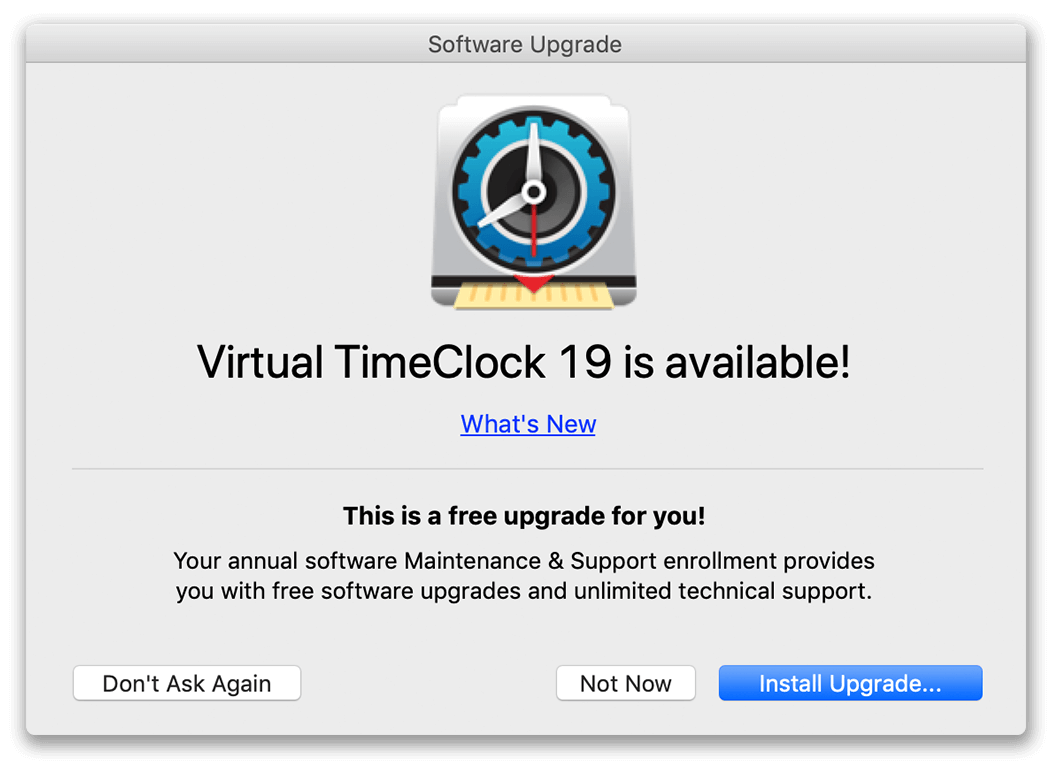Click the blue underlined What's New text
This screenshot has height=762, width=1056.
tap(528, 424)
